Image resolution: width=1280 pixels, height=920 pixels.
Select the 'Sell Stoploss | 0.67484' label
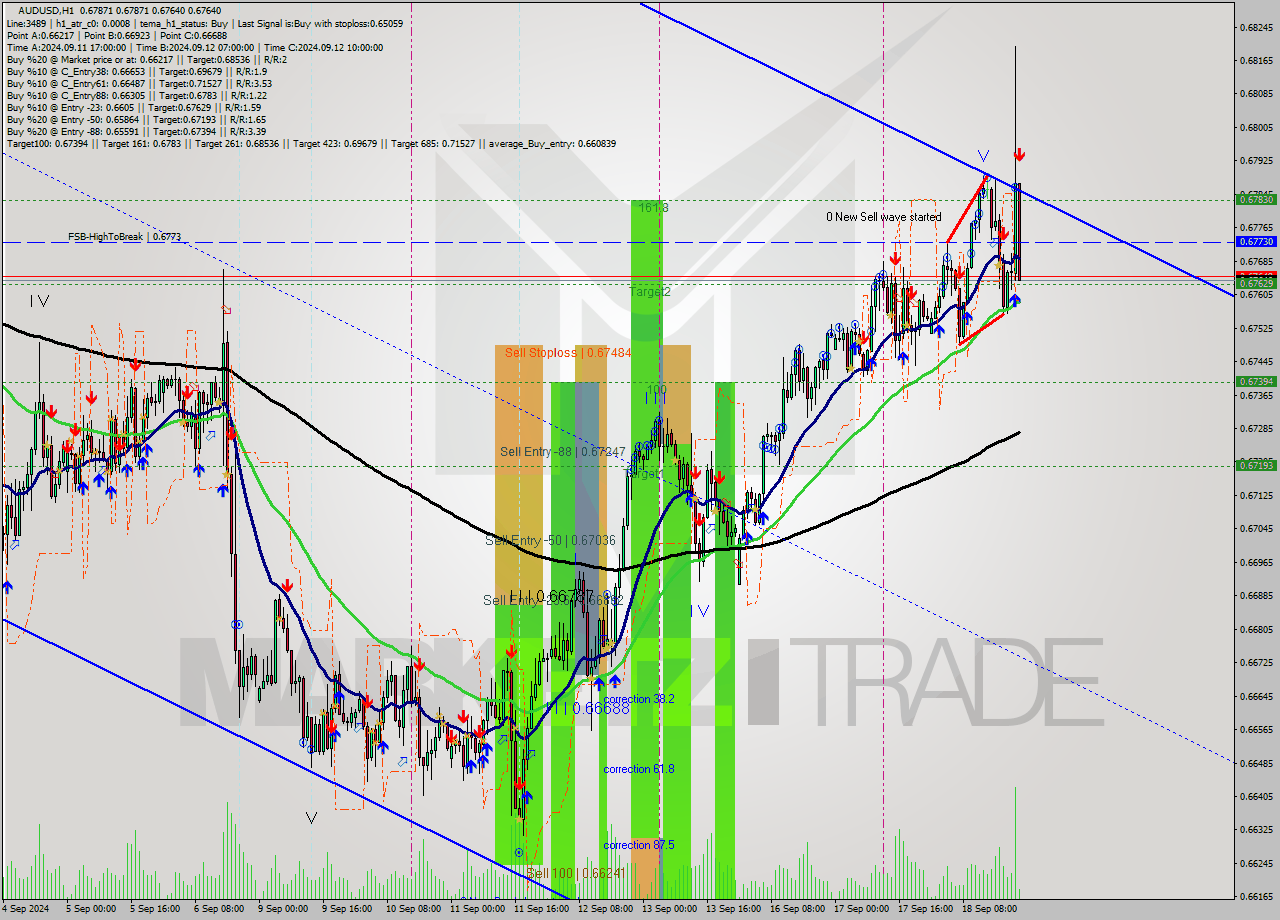[568, 352]
